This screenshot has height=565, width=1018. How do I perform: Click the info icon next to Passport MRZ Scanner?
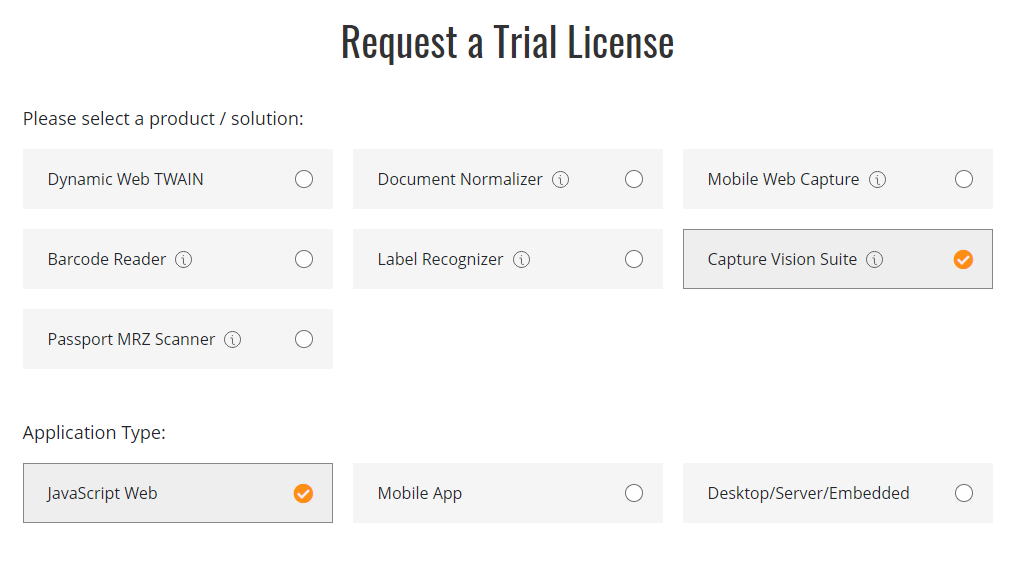click(233, 340)
